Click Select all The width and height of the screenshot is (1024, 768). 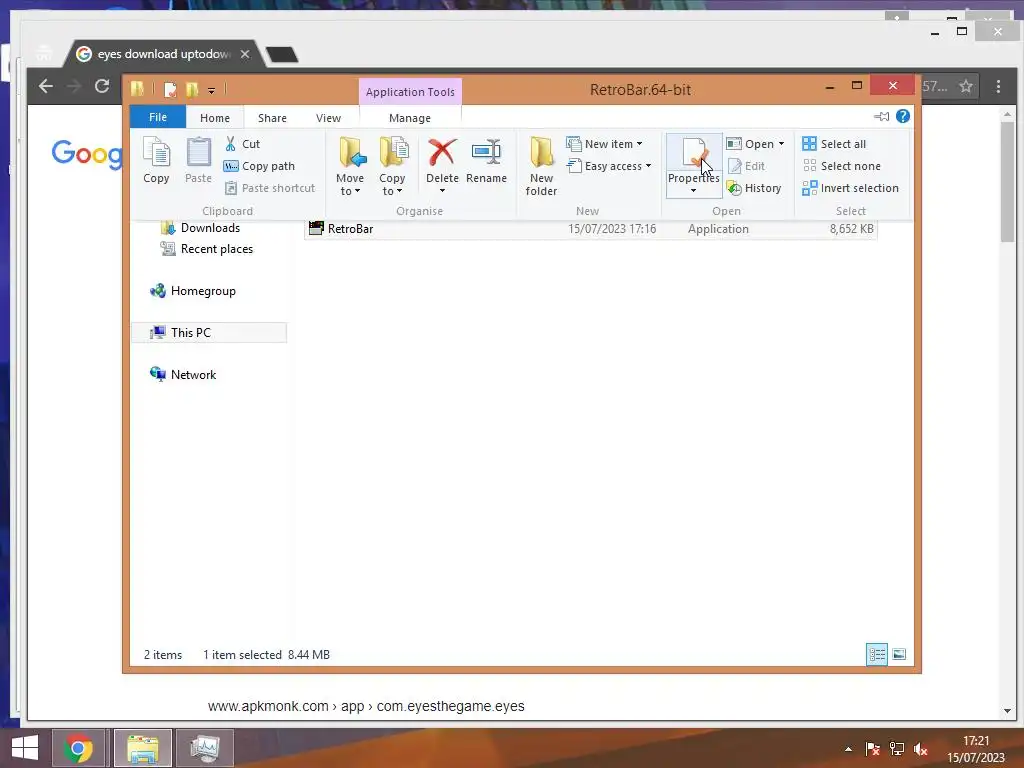pyautogui.click(x=834, y=144)
